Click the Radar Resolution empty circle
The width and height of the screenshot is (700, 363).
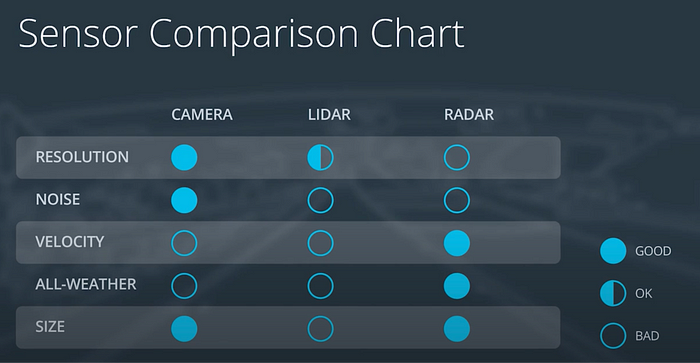click(x=457, y=158)
